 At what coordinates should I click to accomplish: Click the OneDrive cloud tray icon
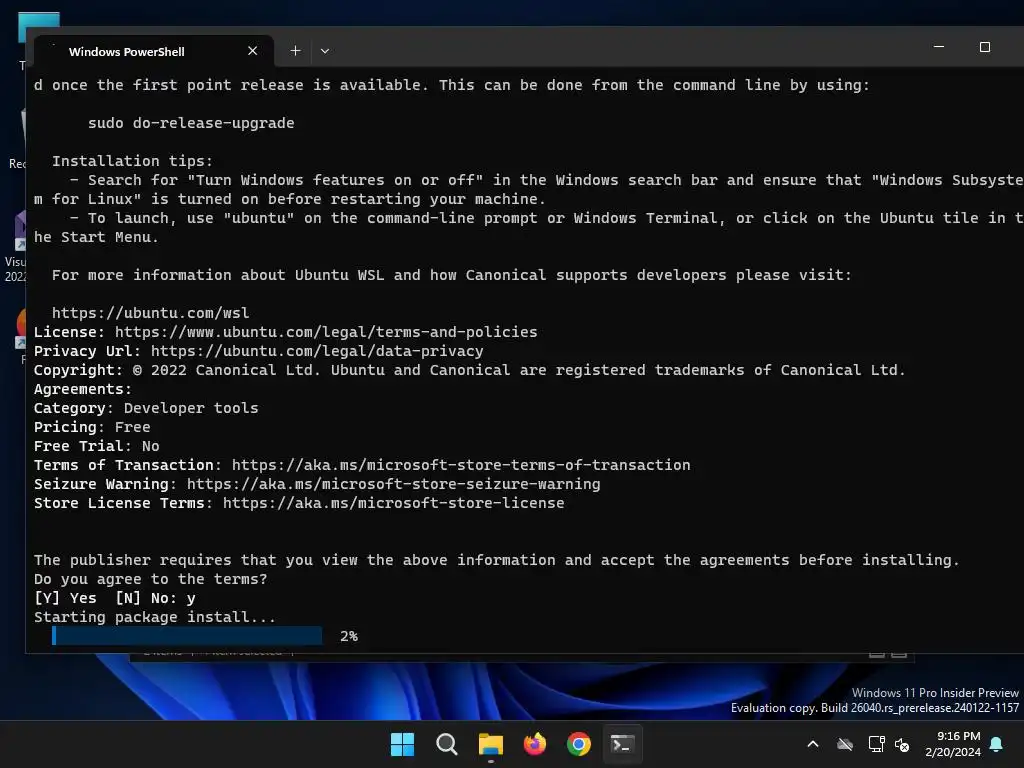pyautogui.click(x=845, y=744)
